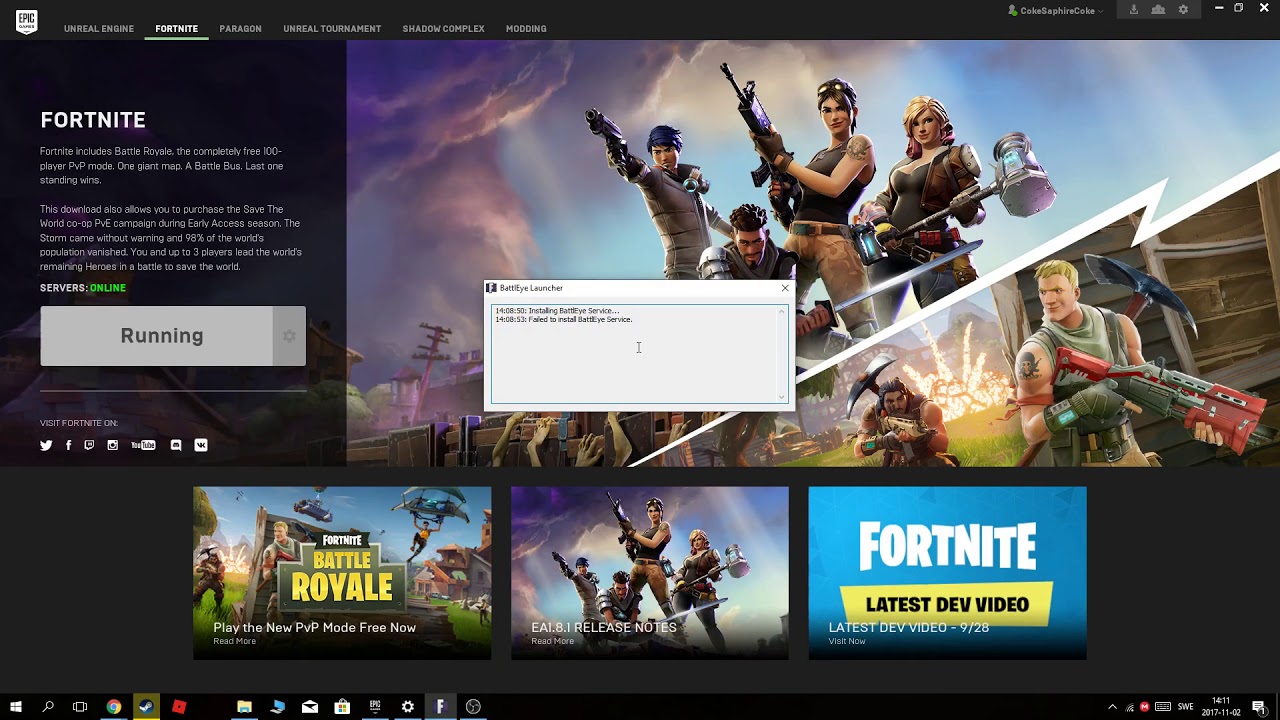Open the EA1.8.1 Release Notes thumbnail
Screen dimensions: 1280x720
click(650, 573)
